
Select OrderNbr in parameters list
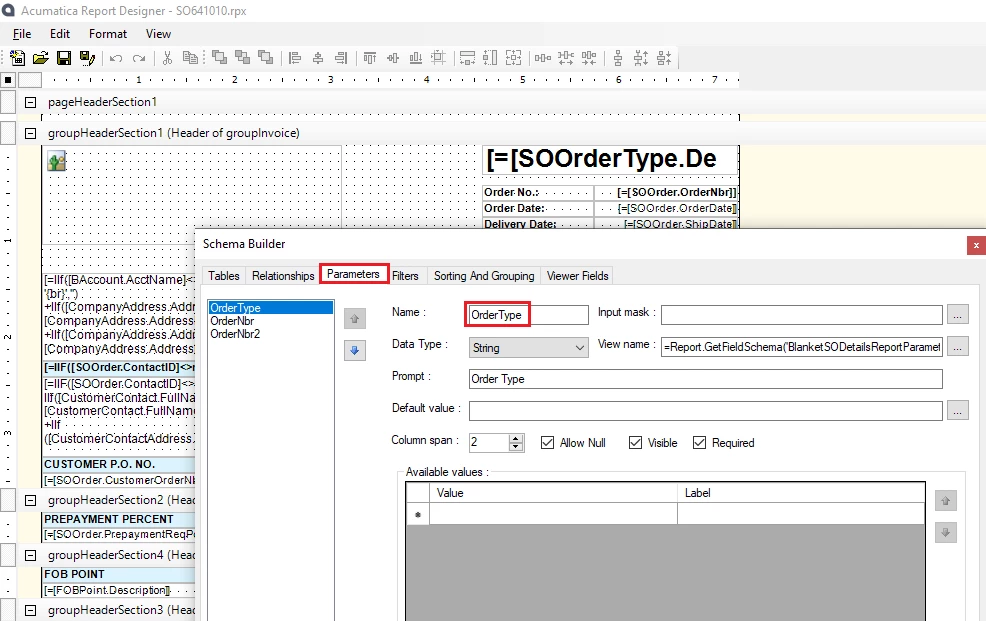[270, 321]
